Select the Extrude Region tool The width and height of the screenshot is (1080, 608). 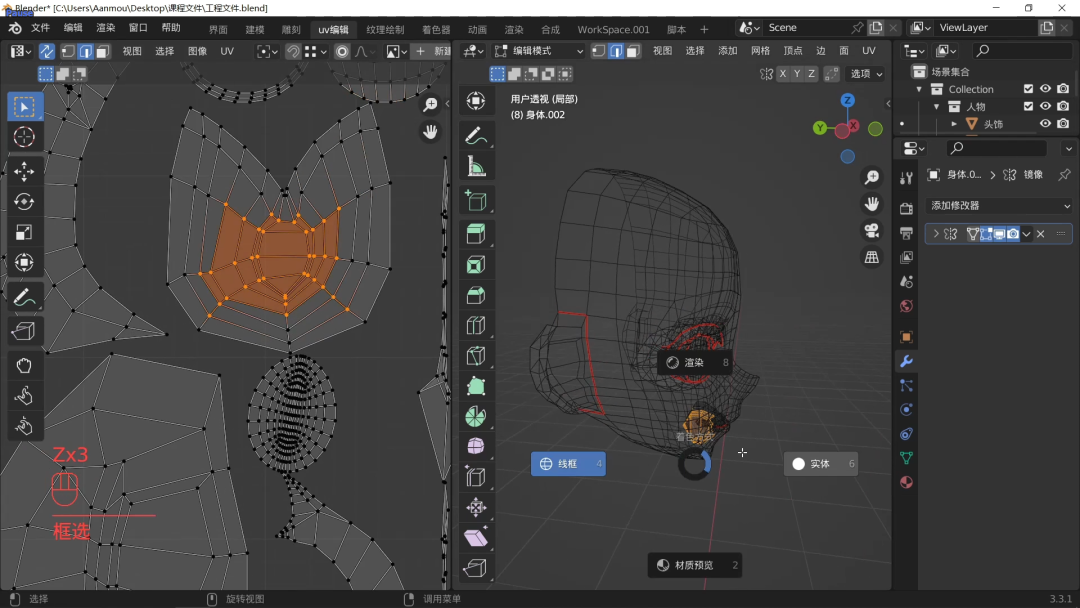[x=476, y=234]
